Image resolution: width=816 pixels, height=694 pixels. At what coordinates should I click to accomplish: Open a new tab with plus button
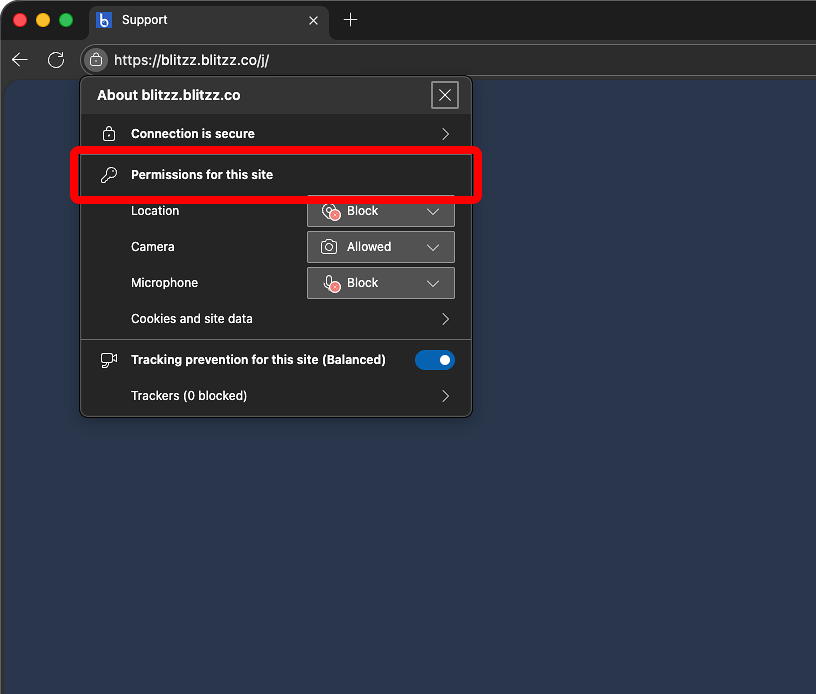pyautogui.click(x=351, y=20)
